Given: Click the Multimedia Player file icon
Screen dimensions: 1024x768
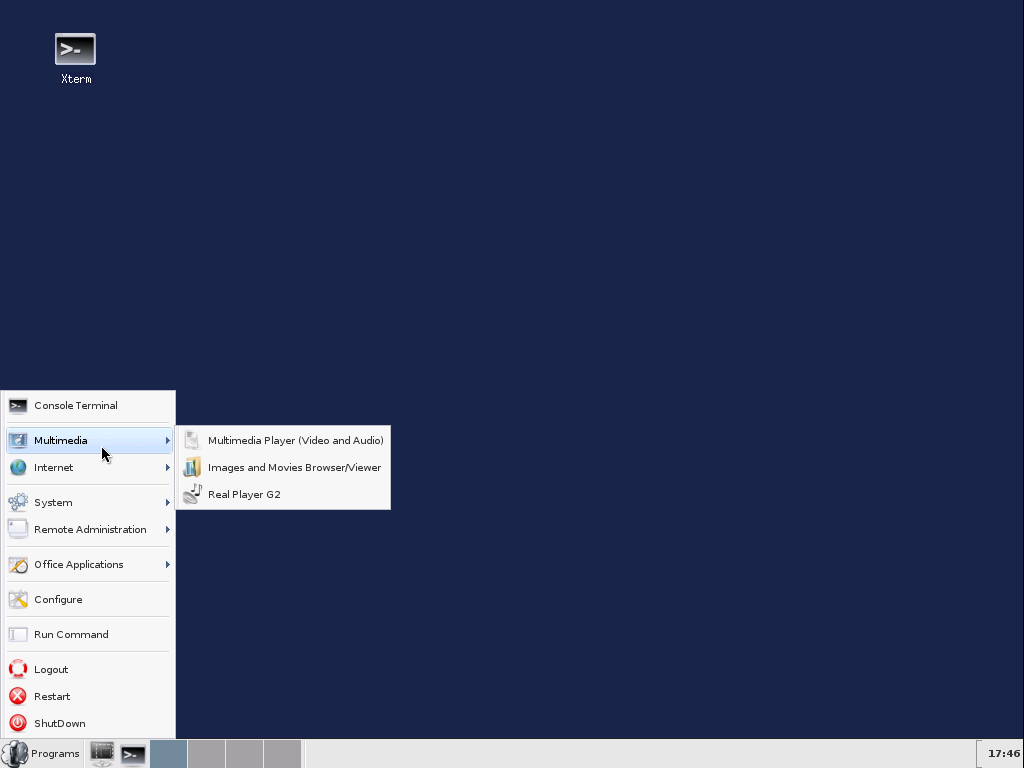Looking at the screenshot, I should 192,440.
